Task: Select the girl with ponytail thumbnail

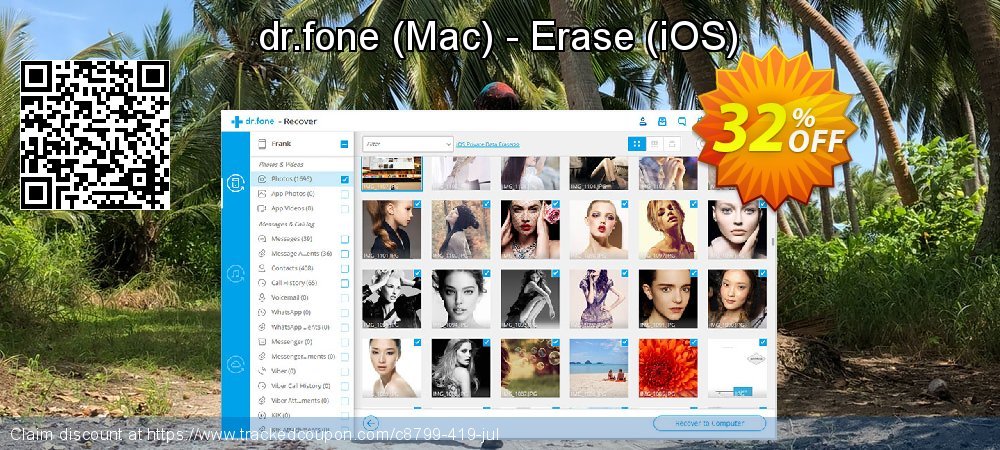Action: pos(392,229)
